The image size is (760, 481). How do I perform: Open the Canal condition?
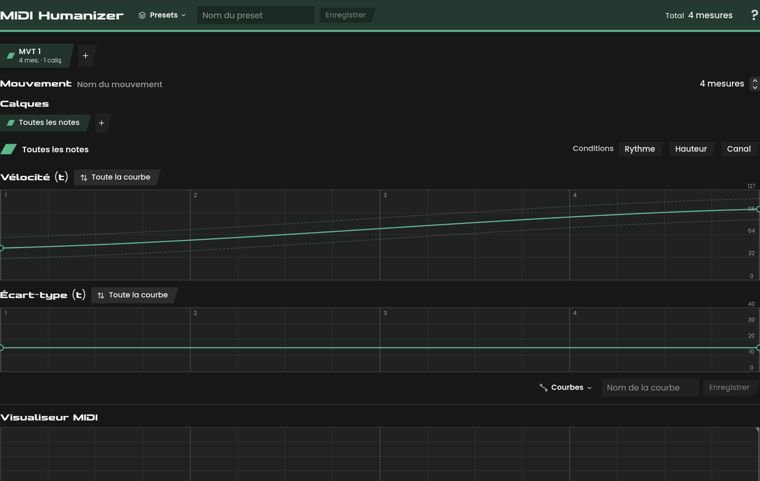pos(739,149)
